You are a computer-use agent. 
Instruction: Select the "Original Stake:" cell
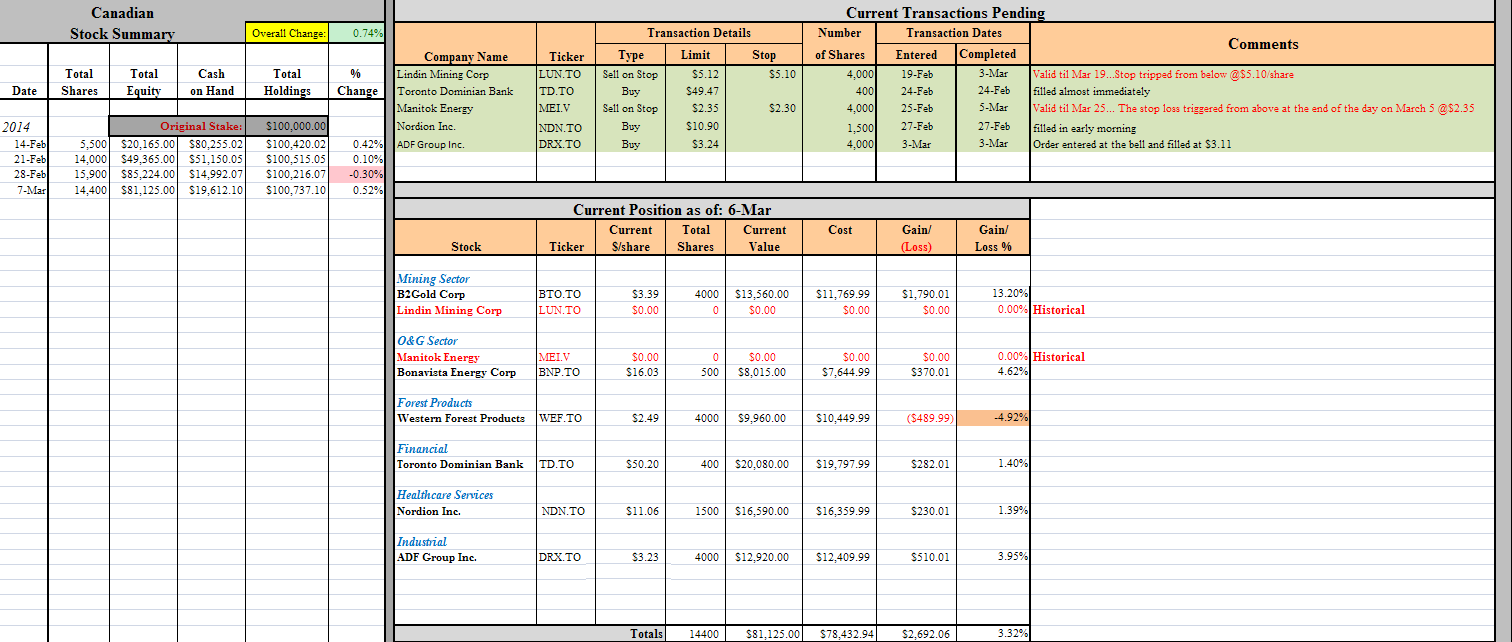point(177,126)
